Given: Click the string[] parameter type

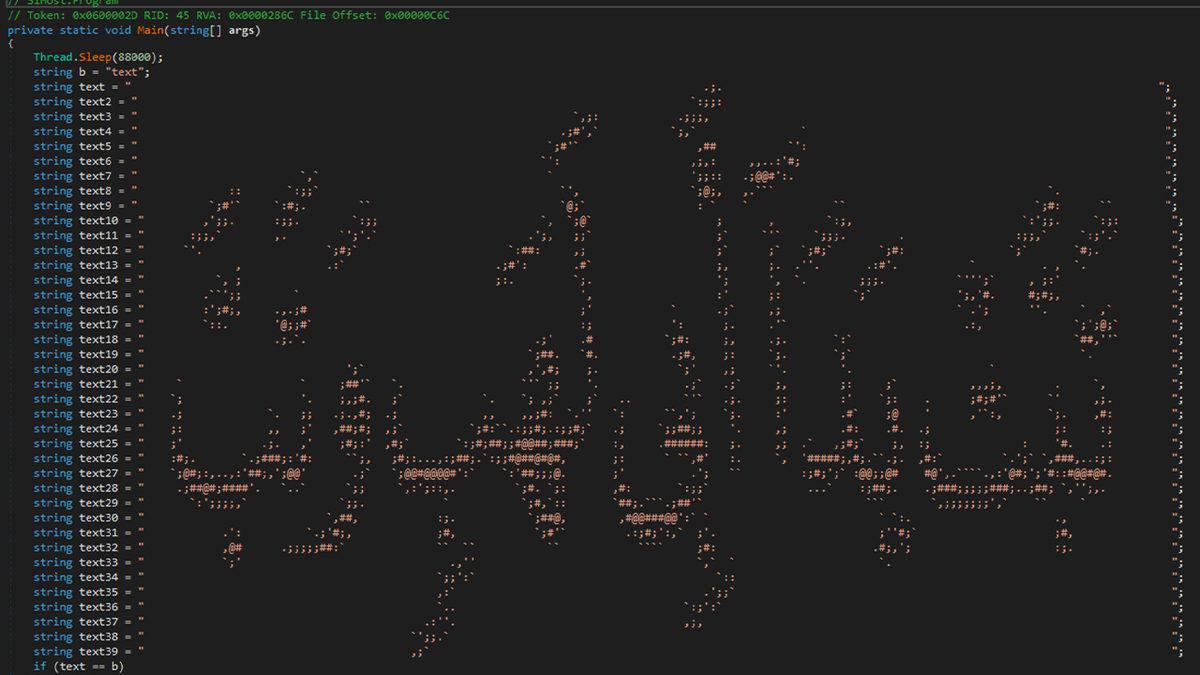Looking at the screenshot, I should [x=193, y=31].
